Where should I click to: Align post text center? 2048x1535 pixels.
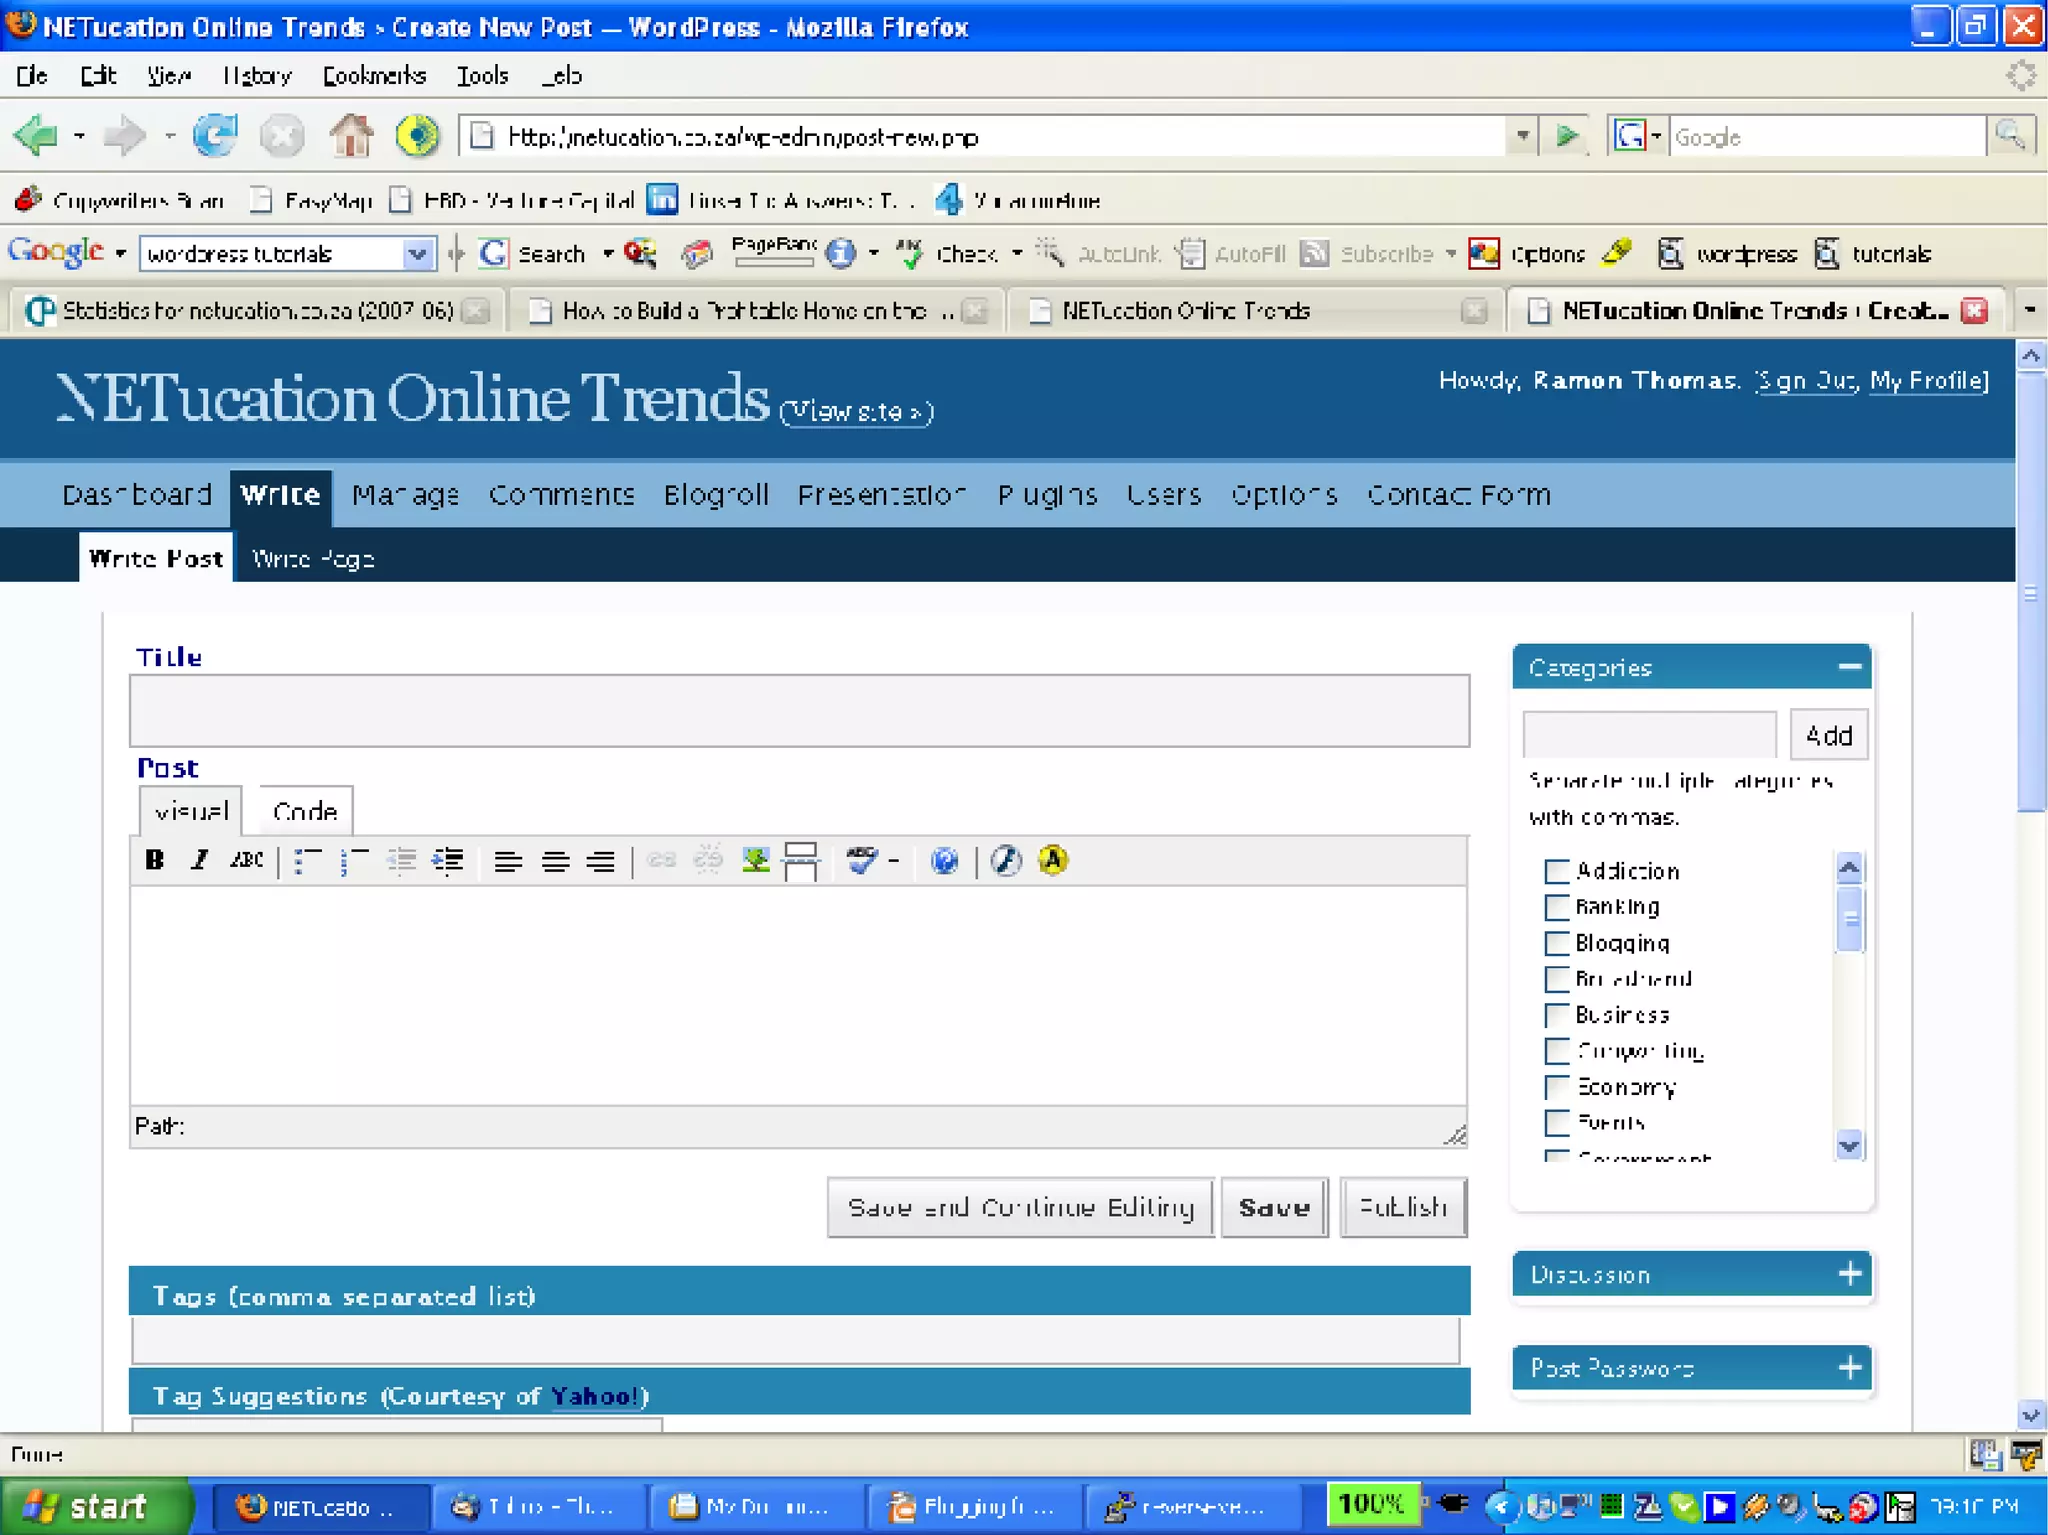point(555,861)
